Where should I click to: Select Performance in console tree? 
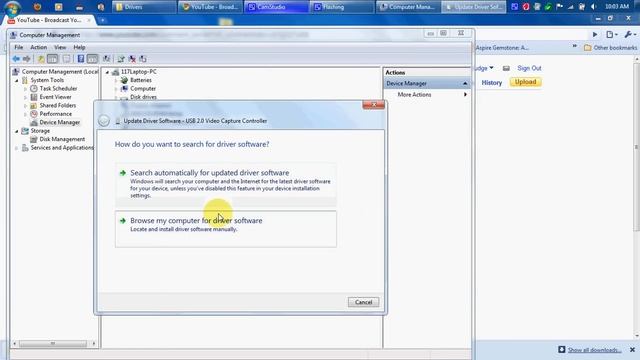(56, 114)
